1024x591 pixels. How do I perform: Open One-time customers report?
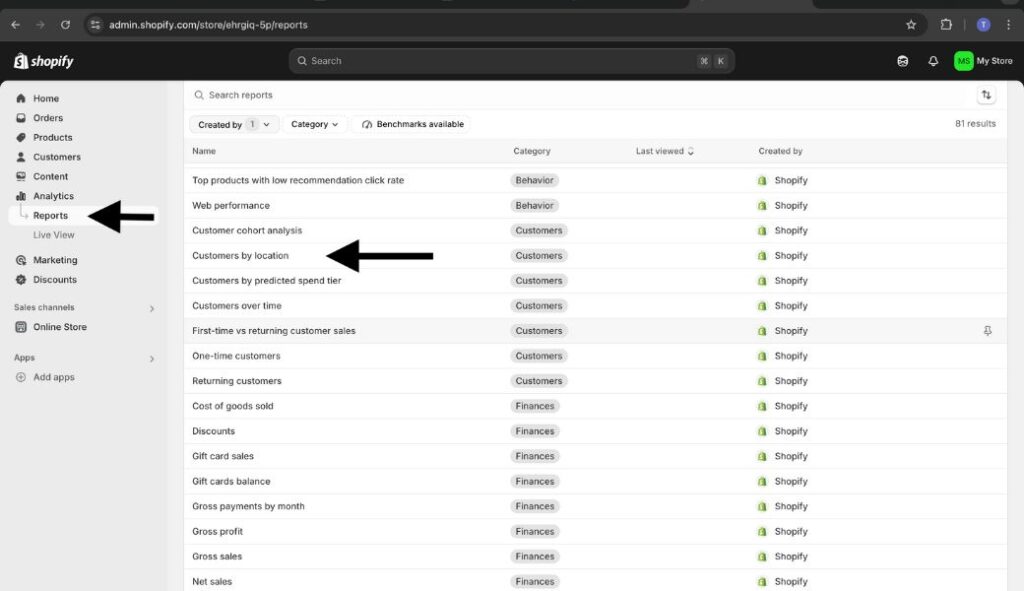236,356
